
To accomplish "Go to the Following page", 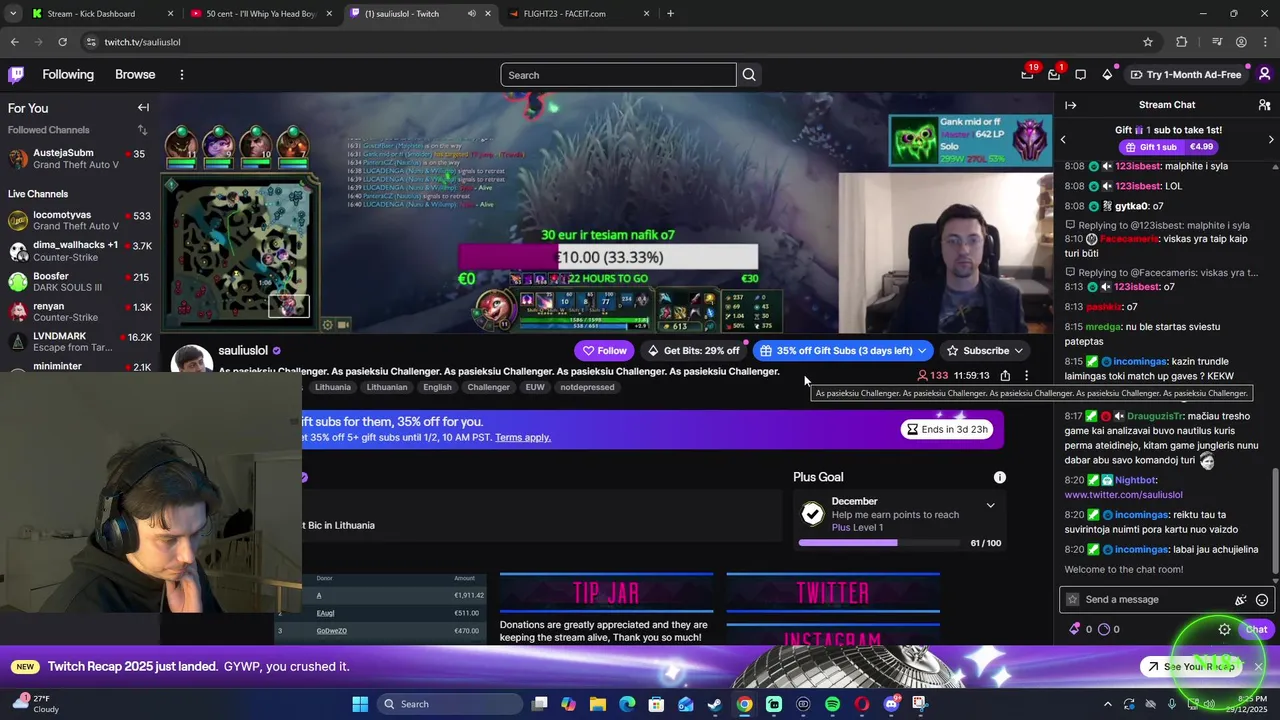I will [x=68, y=75].
